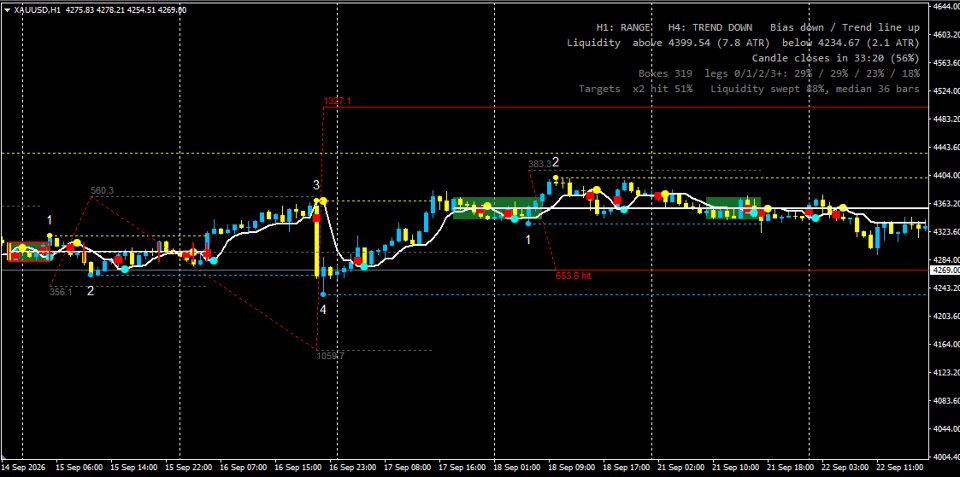The width and height of the screenshot is (960, 477).
Task: Select the gray 356.1 label near leg 2
Action: tap(61, 292)
